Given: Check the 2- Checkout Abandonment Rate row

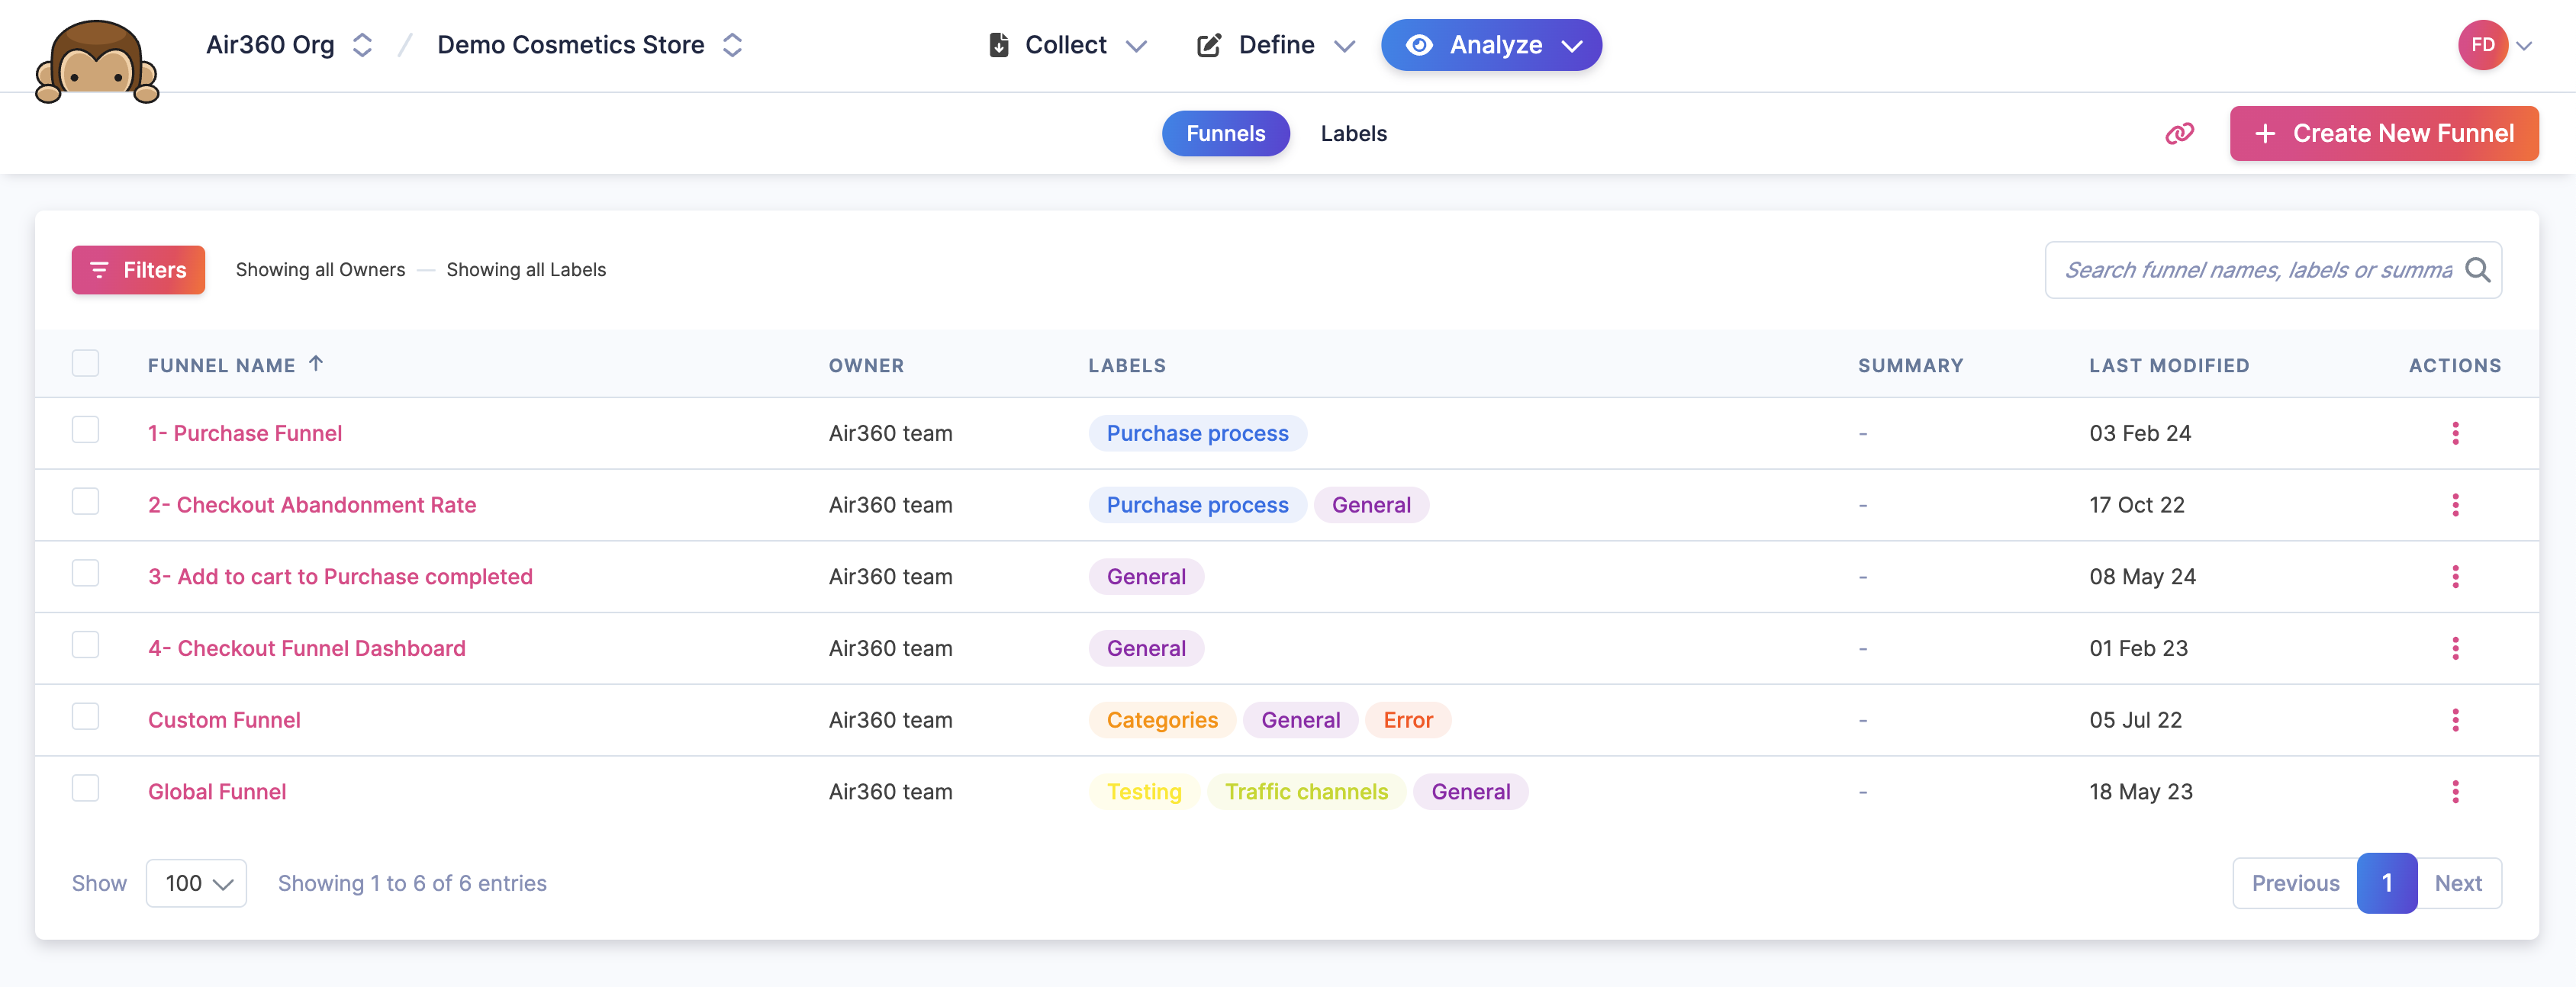Looking at the screenshot, I should pyautogui.click(x=86, y=501).
